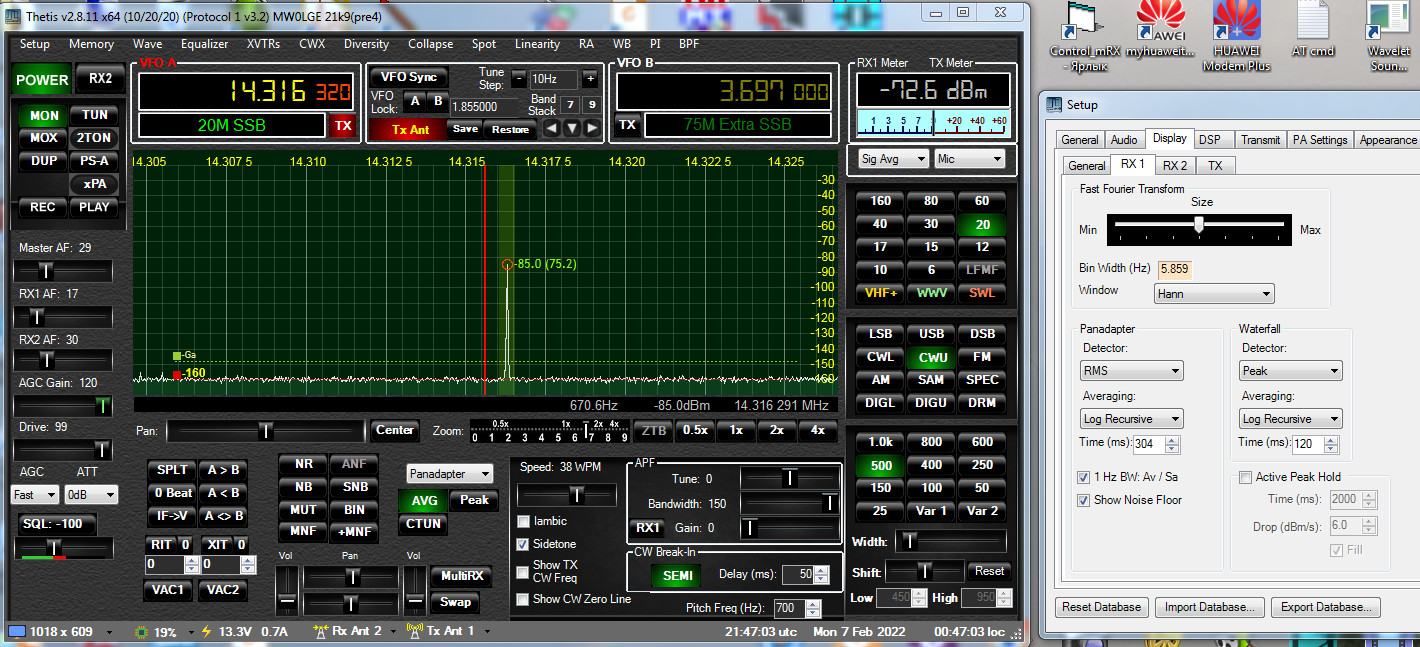Click the CPU usage 19% status icon

point(141,632)
